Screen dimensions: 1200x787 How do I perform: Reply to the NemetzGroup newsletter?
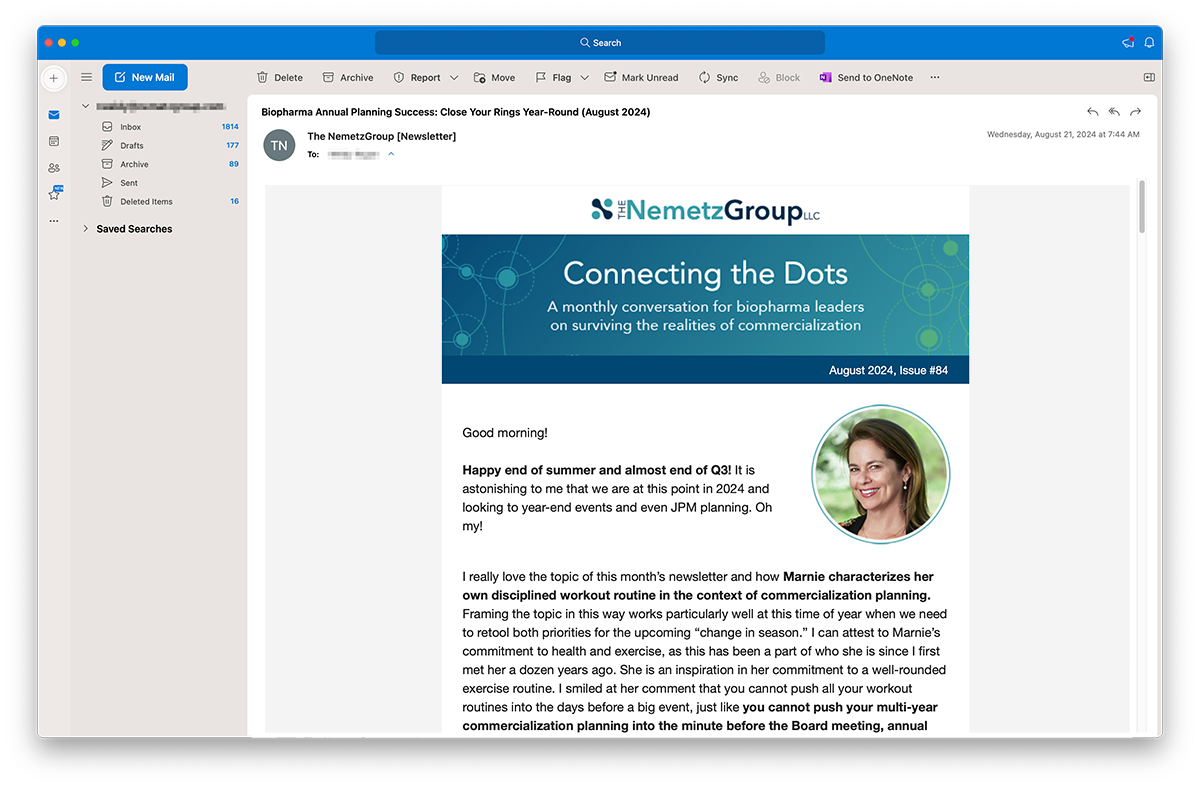[x=1092, y=112]
